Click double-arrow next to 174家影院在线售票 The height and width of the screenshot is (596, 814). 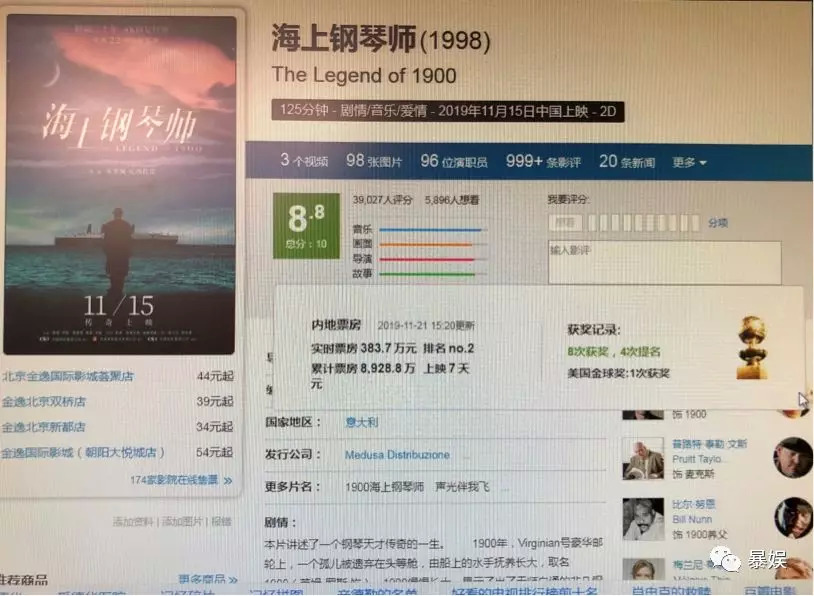(228, 481)
